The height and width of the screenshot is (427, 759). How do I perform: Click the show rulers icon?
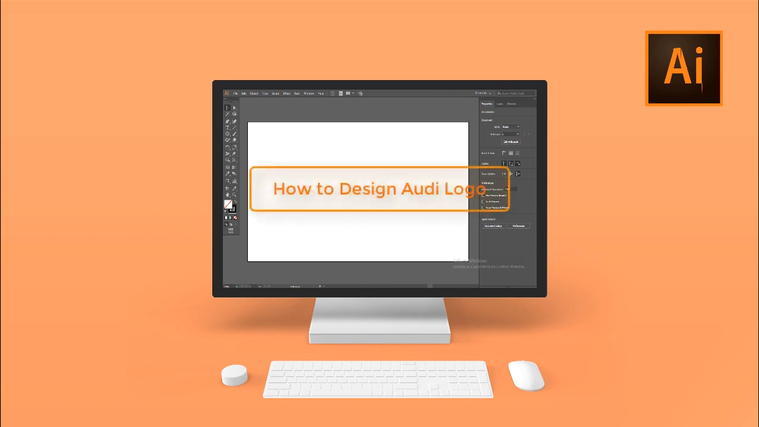point(505,153)
